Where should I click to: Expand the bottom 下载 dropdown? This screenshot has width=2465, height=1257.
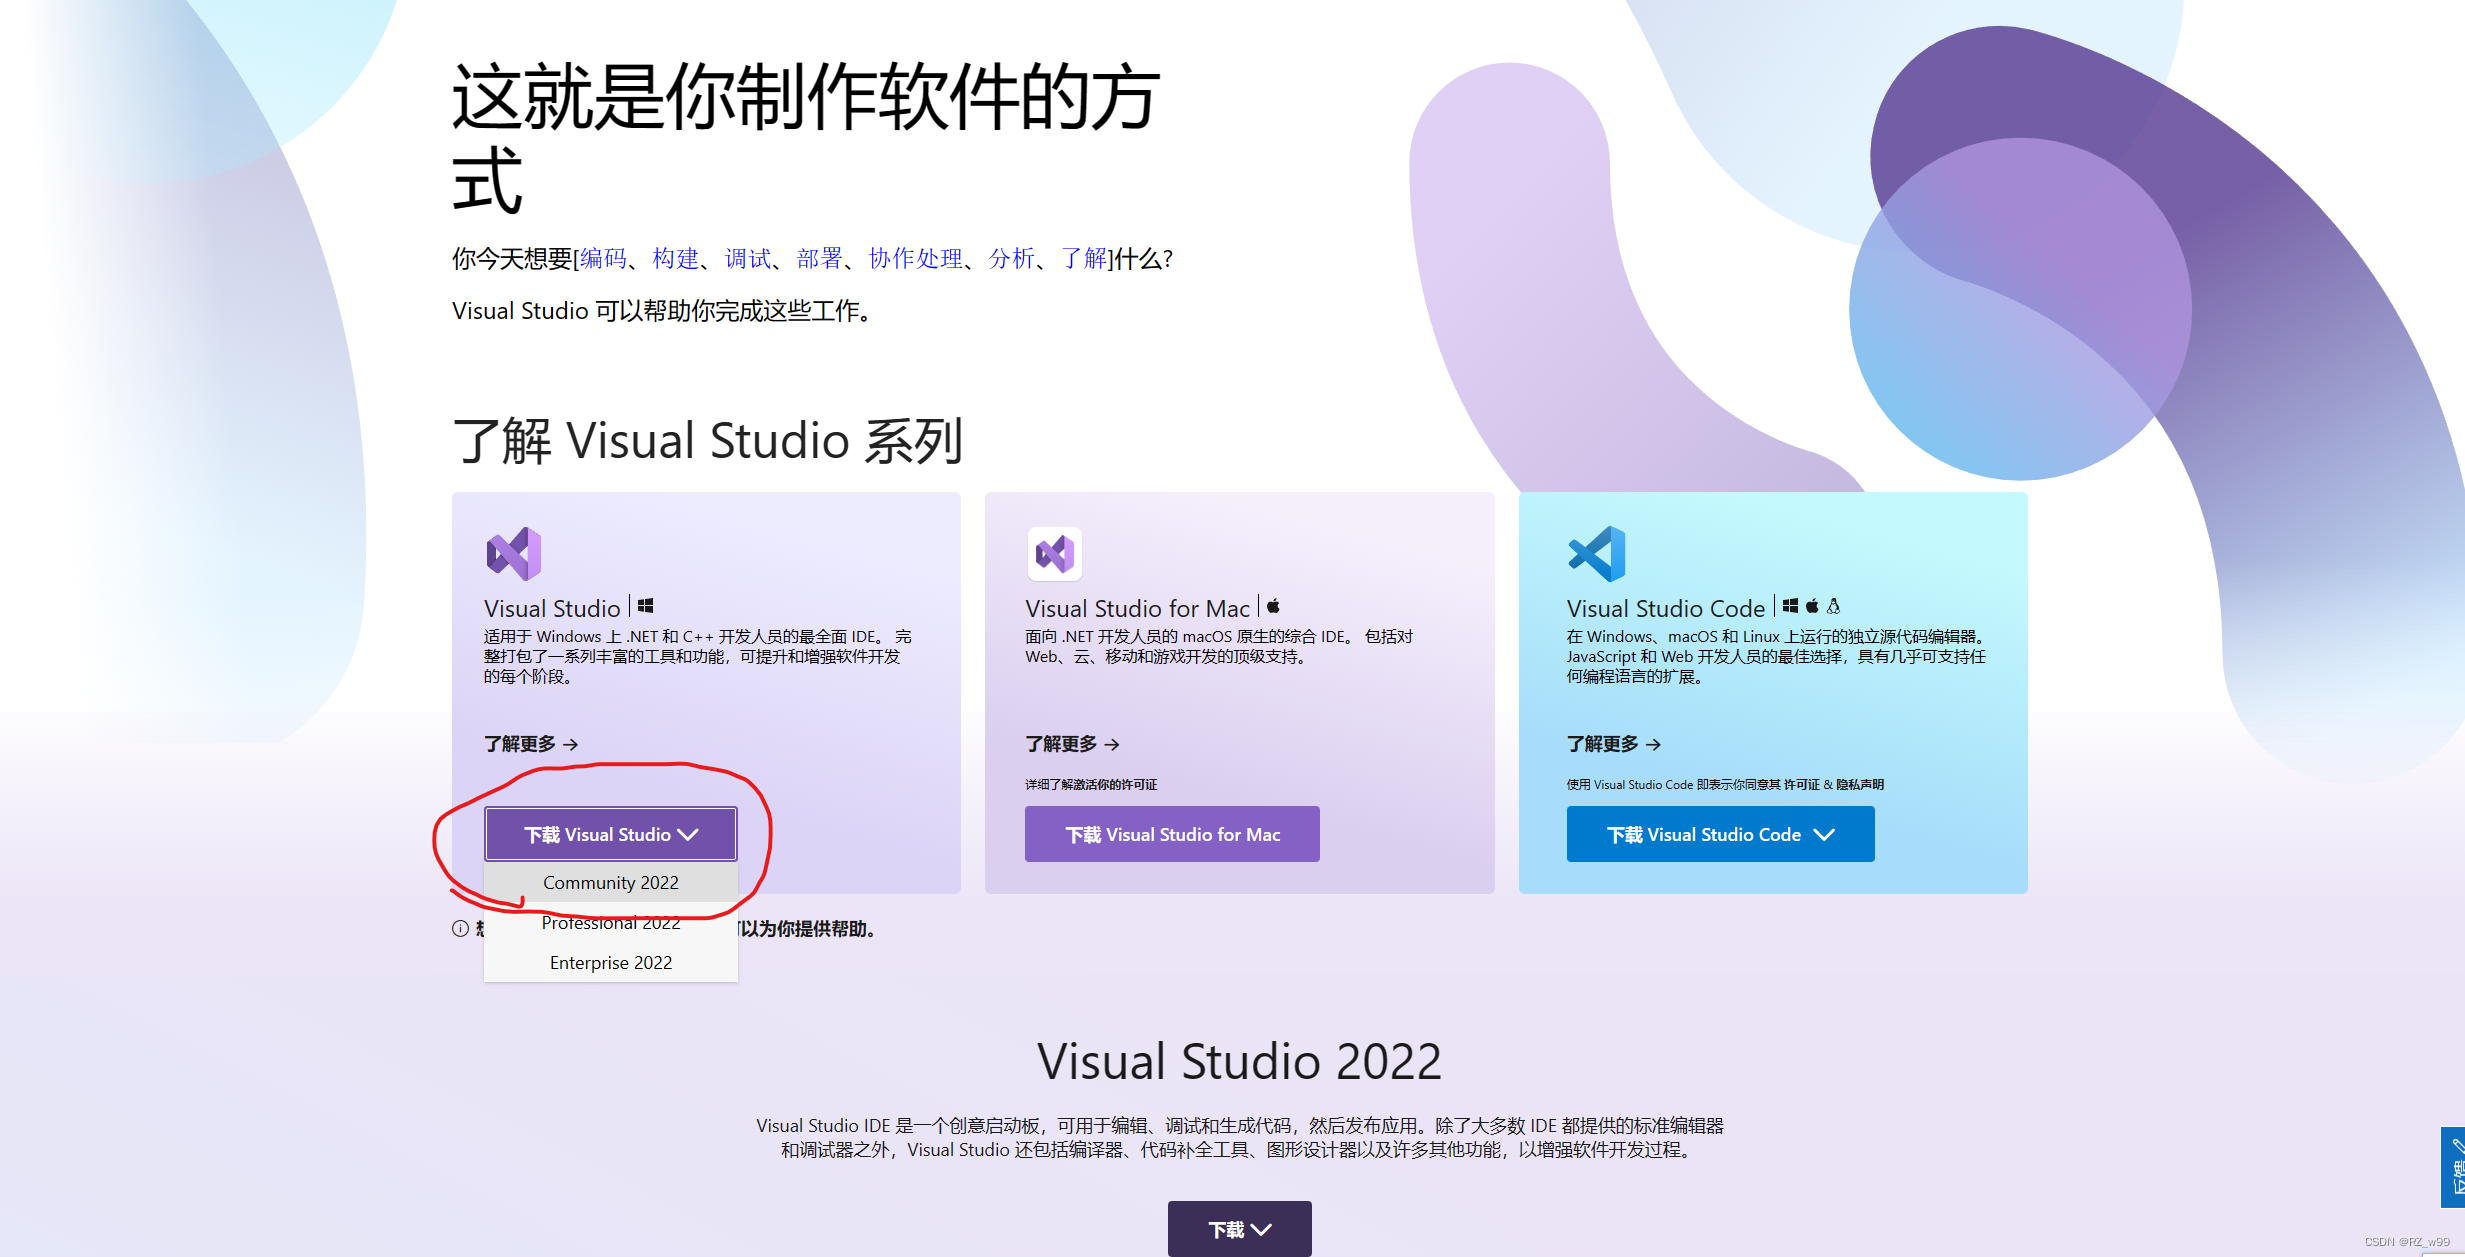tap(1239, 1229)
